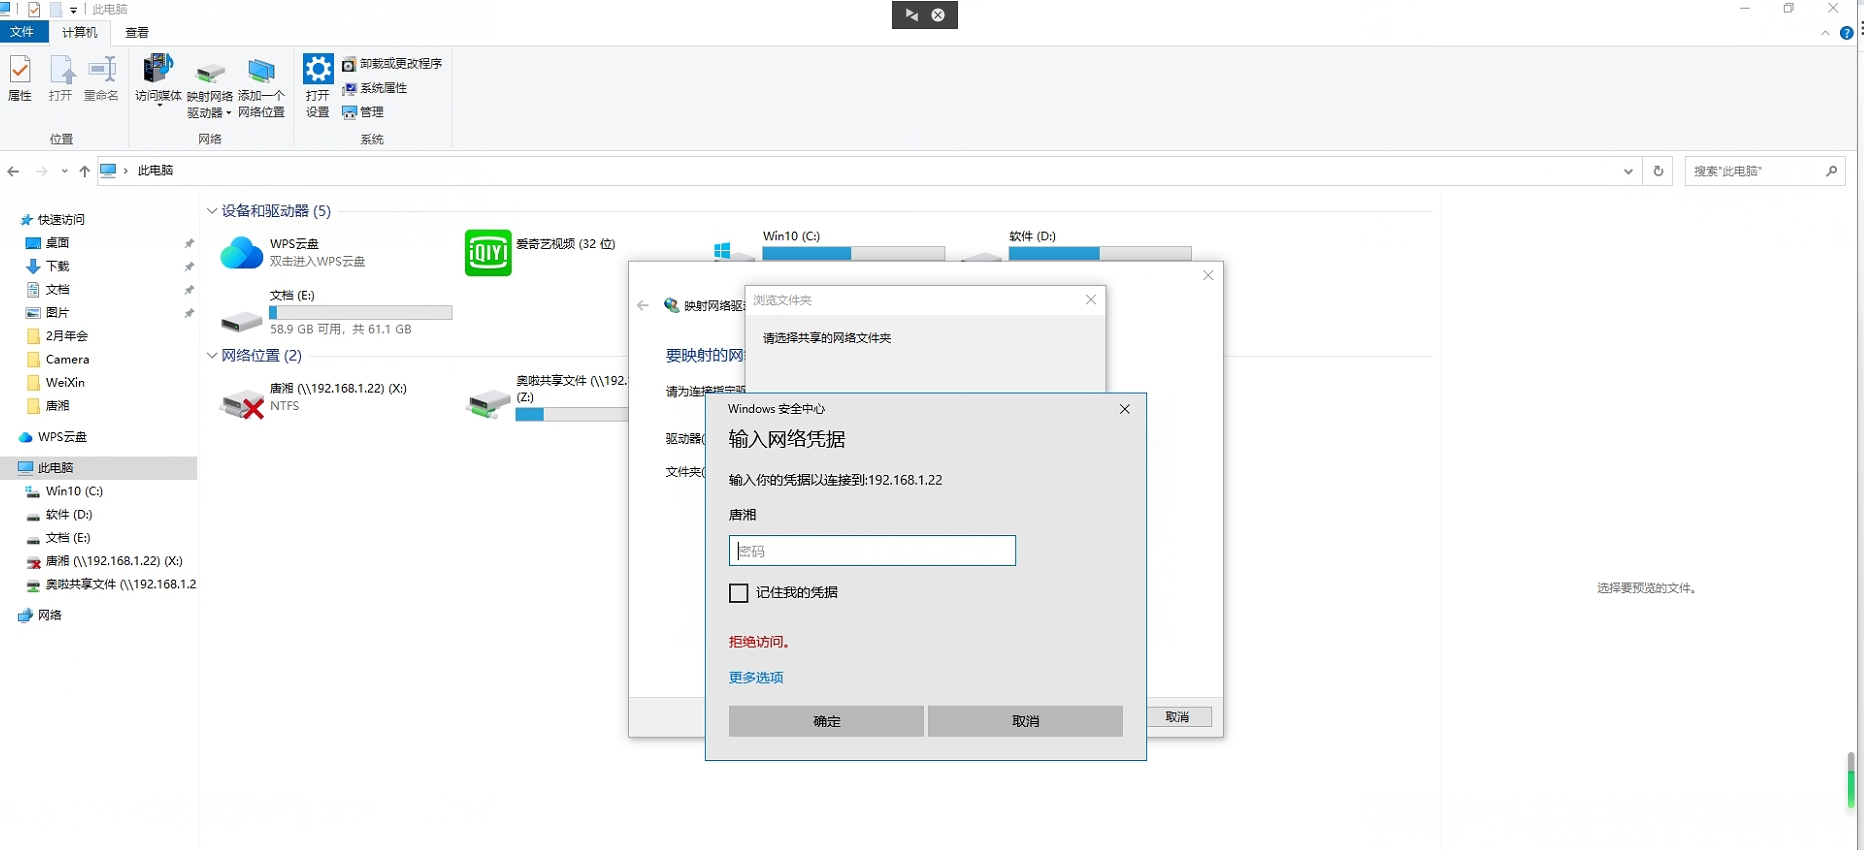This screenshot has width=1864, height=850.
Task: Close the Windows 安全中心 dialog
Action: pos(1125,409)
